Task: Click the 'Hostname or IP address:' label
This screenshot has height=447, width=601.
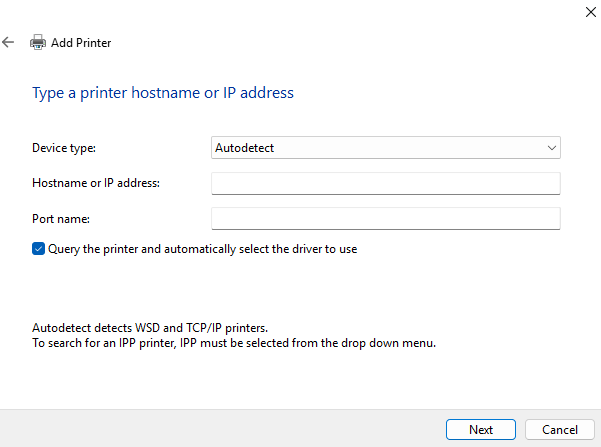Action: click(96, 182)
